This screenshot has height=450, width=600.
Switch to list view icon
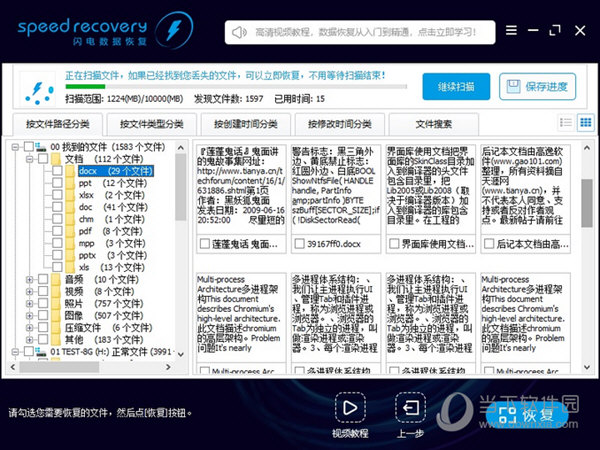click(x=566, y=122)
